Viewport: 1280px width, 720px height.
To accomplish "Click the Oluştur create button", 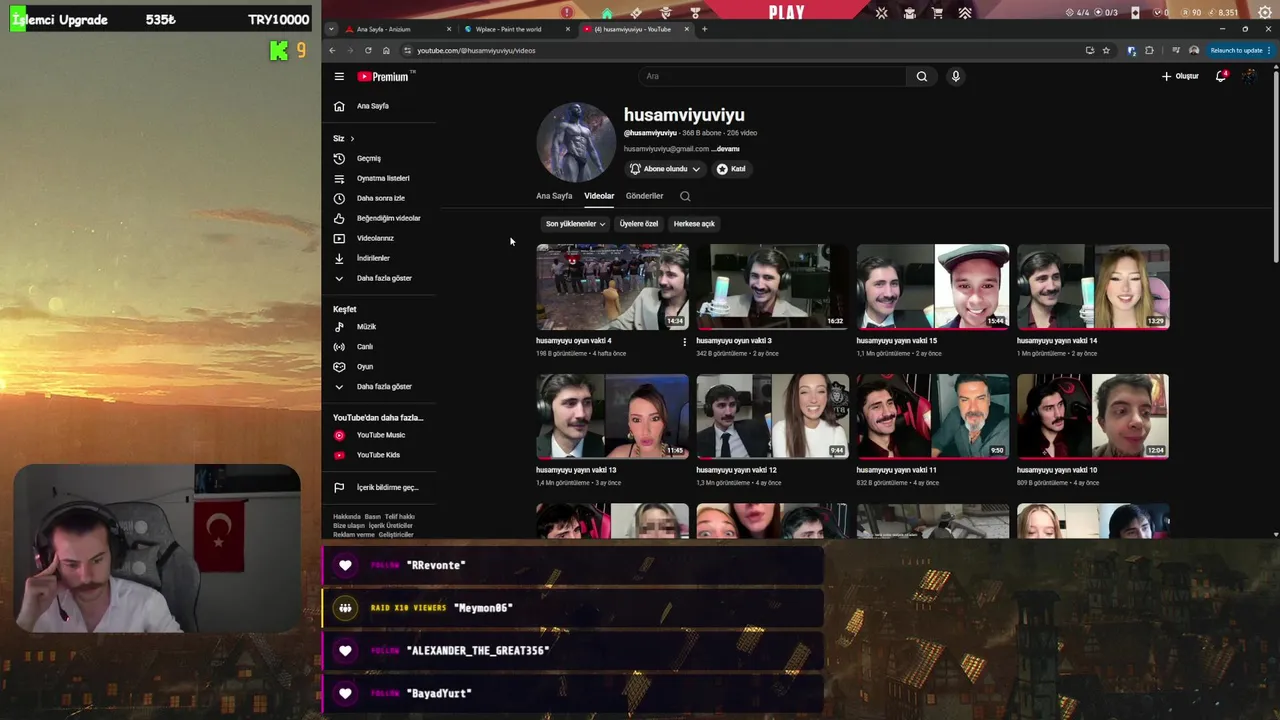I will (x=1180, y=76).
